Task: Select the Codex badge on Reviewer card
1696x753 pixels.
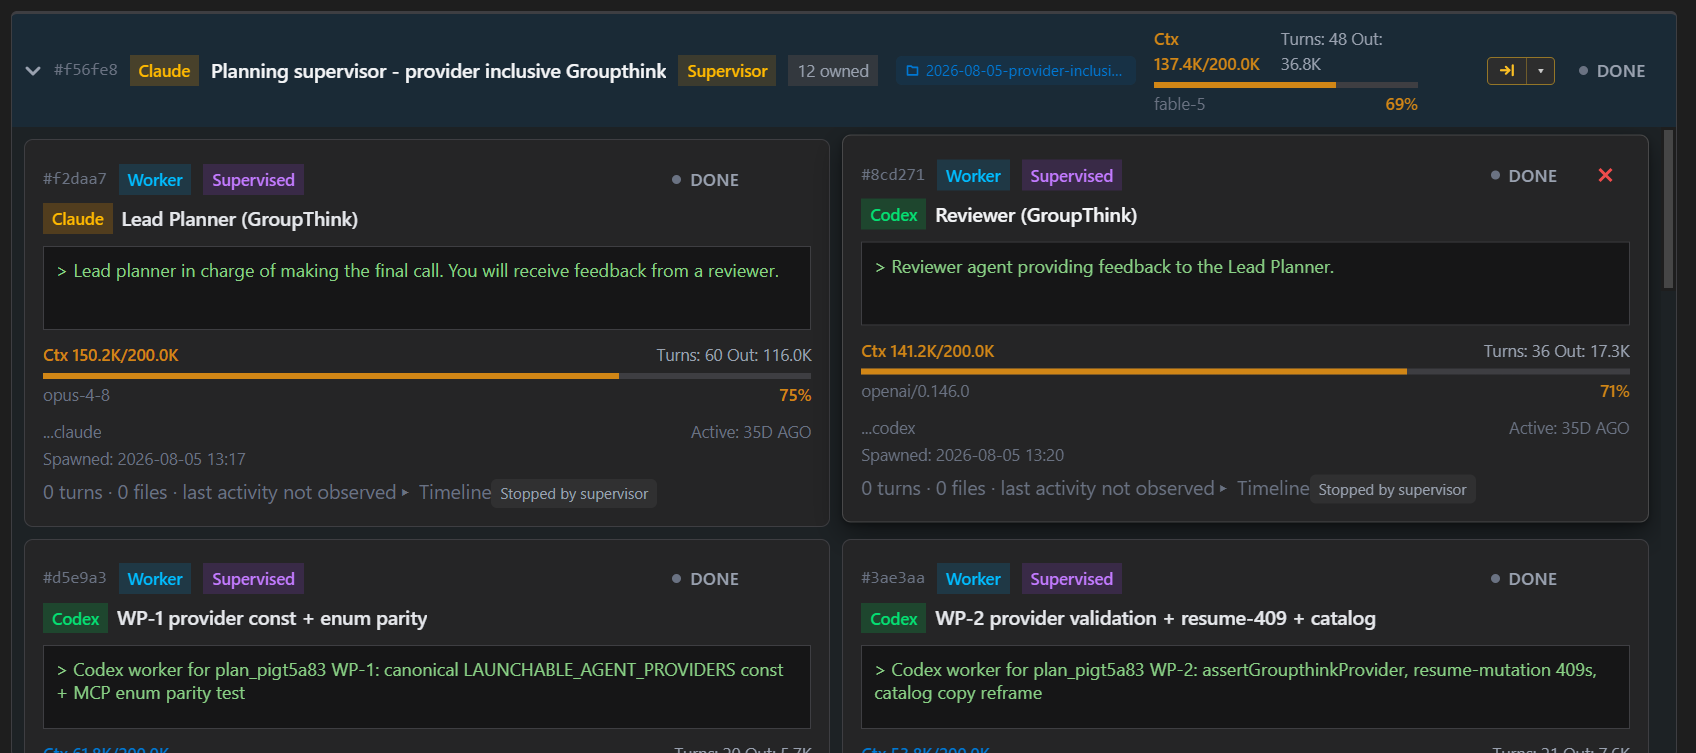Action: tap(894, 215)
